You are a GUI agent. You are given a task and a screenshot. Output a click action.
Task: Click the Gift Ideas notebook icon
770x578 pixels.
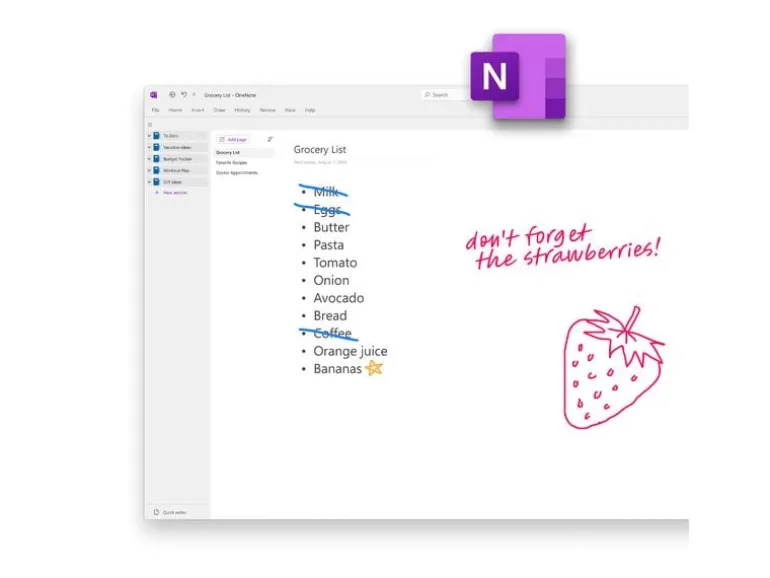(x=157, y=182)
